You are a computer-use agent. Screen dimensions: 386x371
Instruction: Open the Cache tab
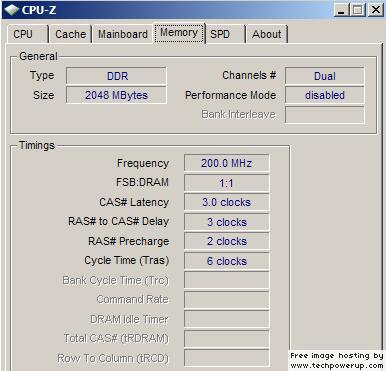pos(70,34)
